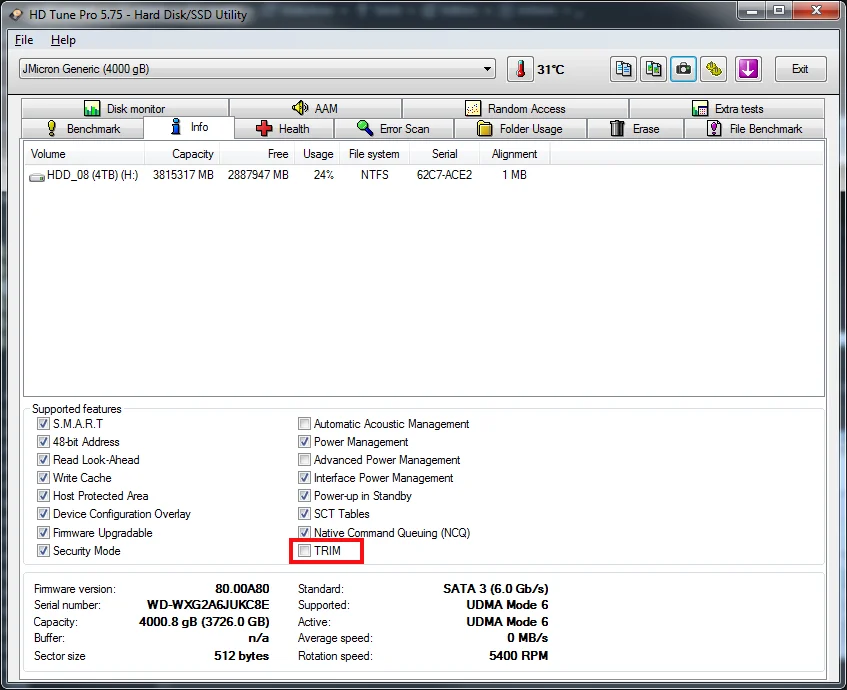Click the 3815317 MB capacity value
Viewport: 847px width, 690px height.
(x=183, y=175)
